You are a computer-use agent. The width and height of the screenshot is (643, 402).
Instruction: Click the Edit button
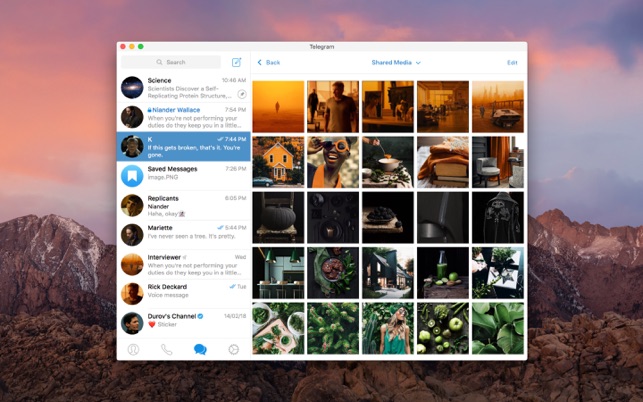(512, 62)
